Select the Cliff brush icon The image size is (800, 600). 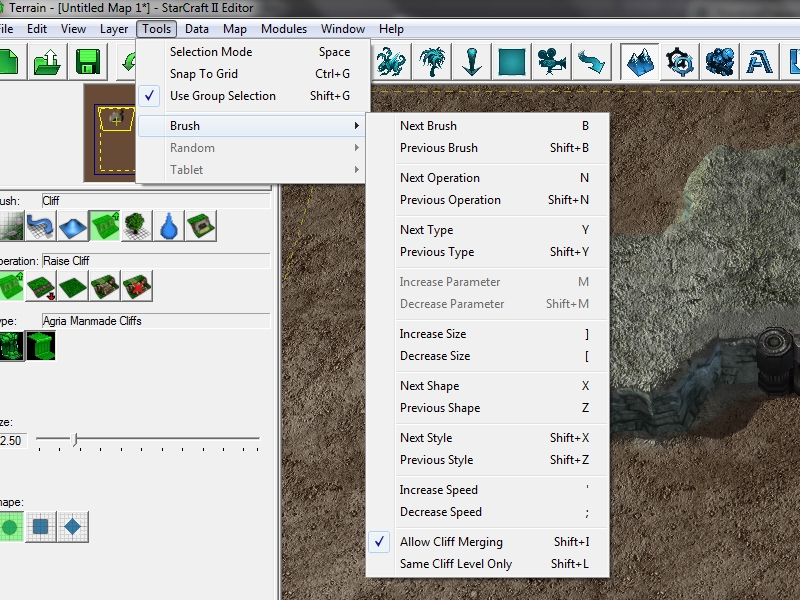[x=105, y=226]
